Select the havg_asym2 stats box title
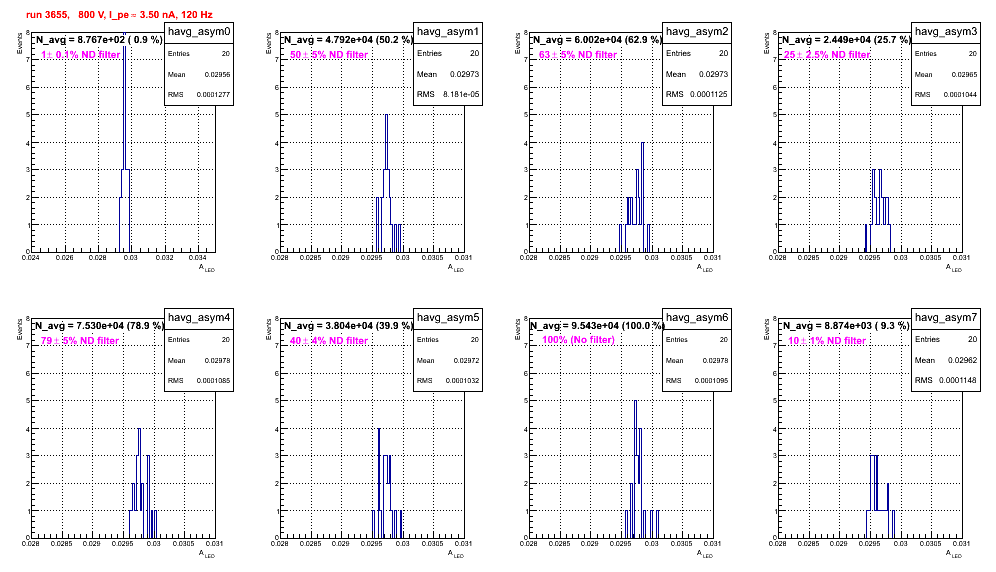The height and width of the screenshot is (572, 996). point(697,31)
